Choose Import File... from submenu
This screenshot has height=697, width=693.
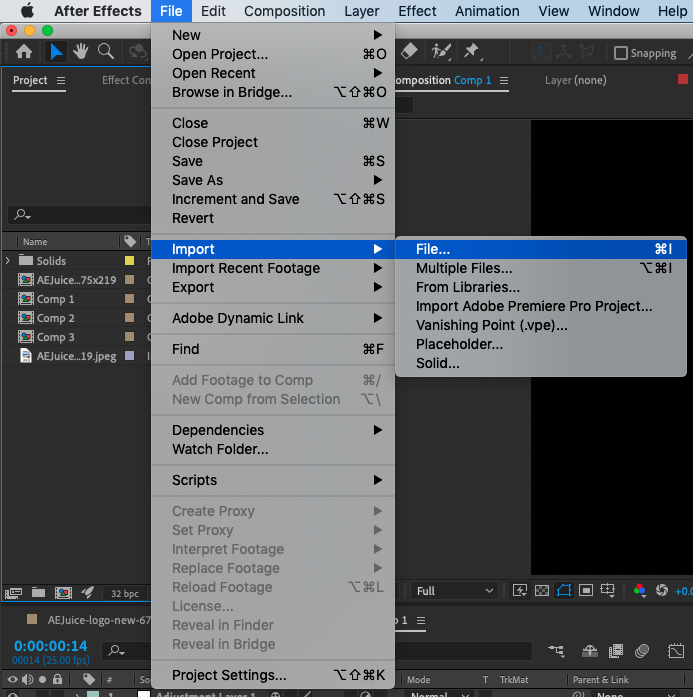tap(541, 249)
